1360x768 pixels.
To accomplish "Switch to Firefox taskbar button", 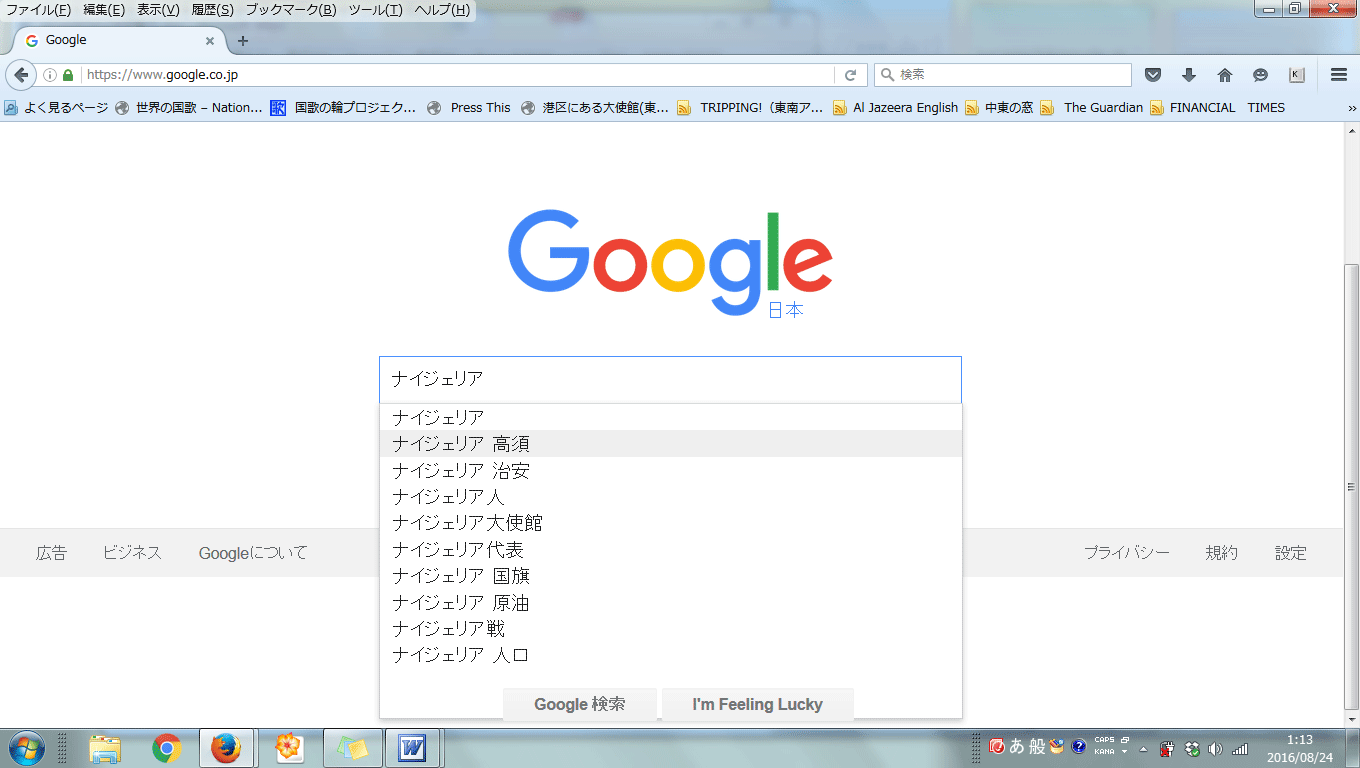I will (226, 748).
